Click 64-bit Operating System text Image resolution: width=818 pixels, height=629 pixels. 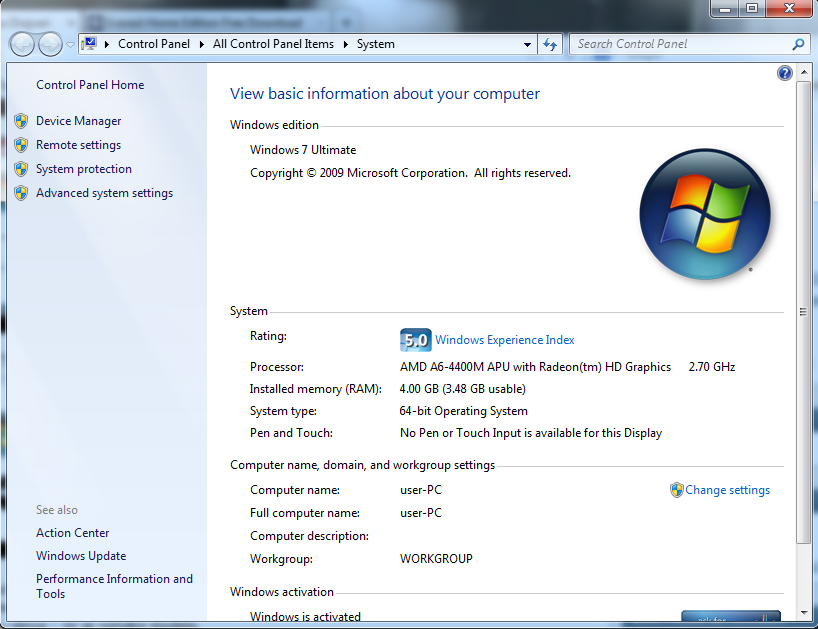(463, 411)
